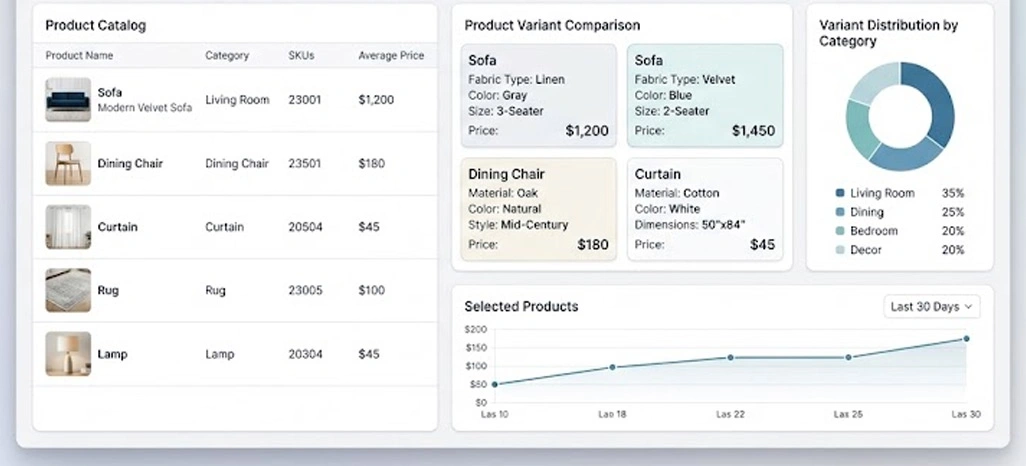Click the Las 10 chart data point
This screenshot has height=466, width=1026.
(495, 385)
